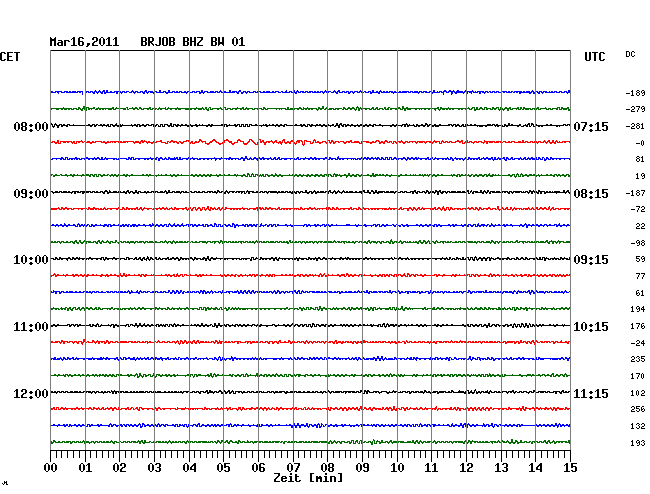Click the DC value "193"

click(638, 443)
